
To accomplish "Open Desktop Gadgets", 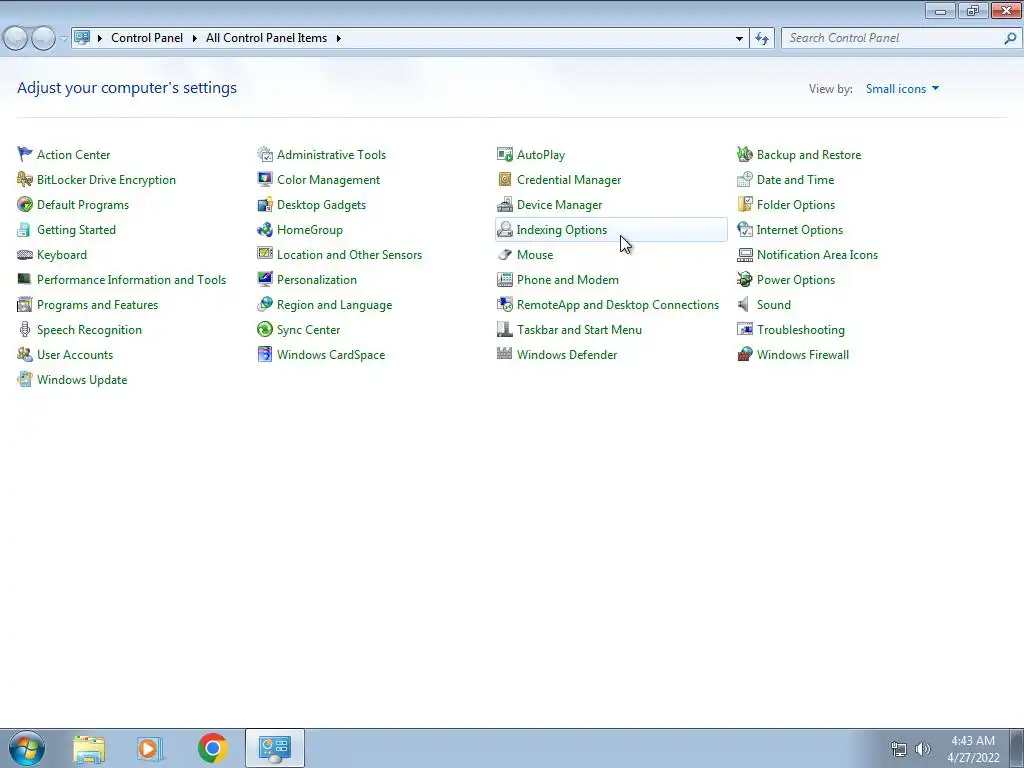I will click(321, 205).
